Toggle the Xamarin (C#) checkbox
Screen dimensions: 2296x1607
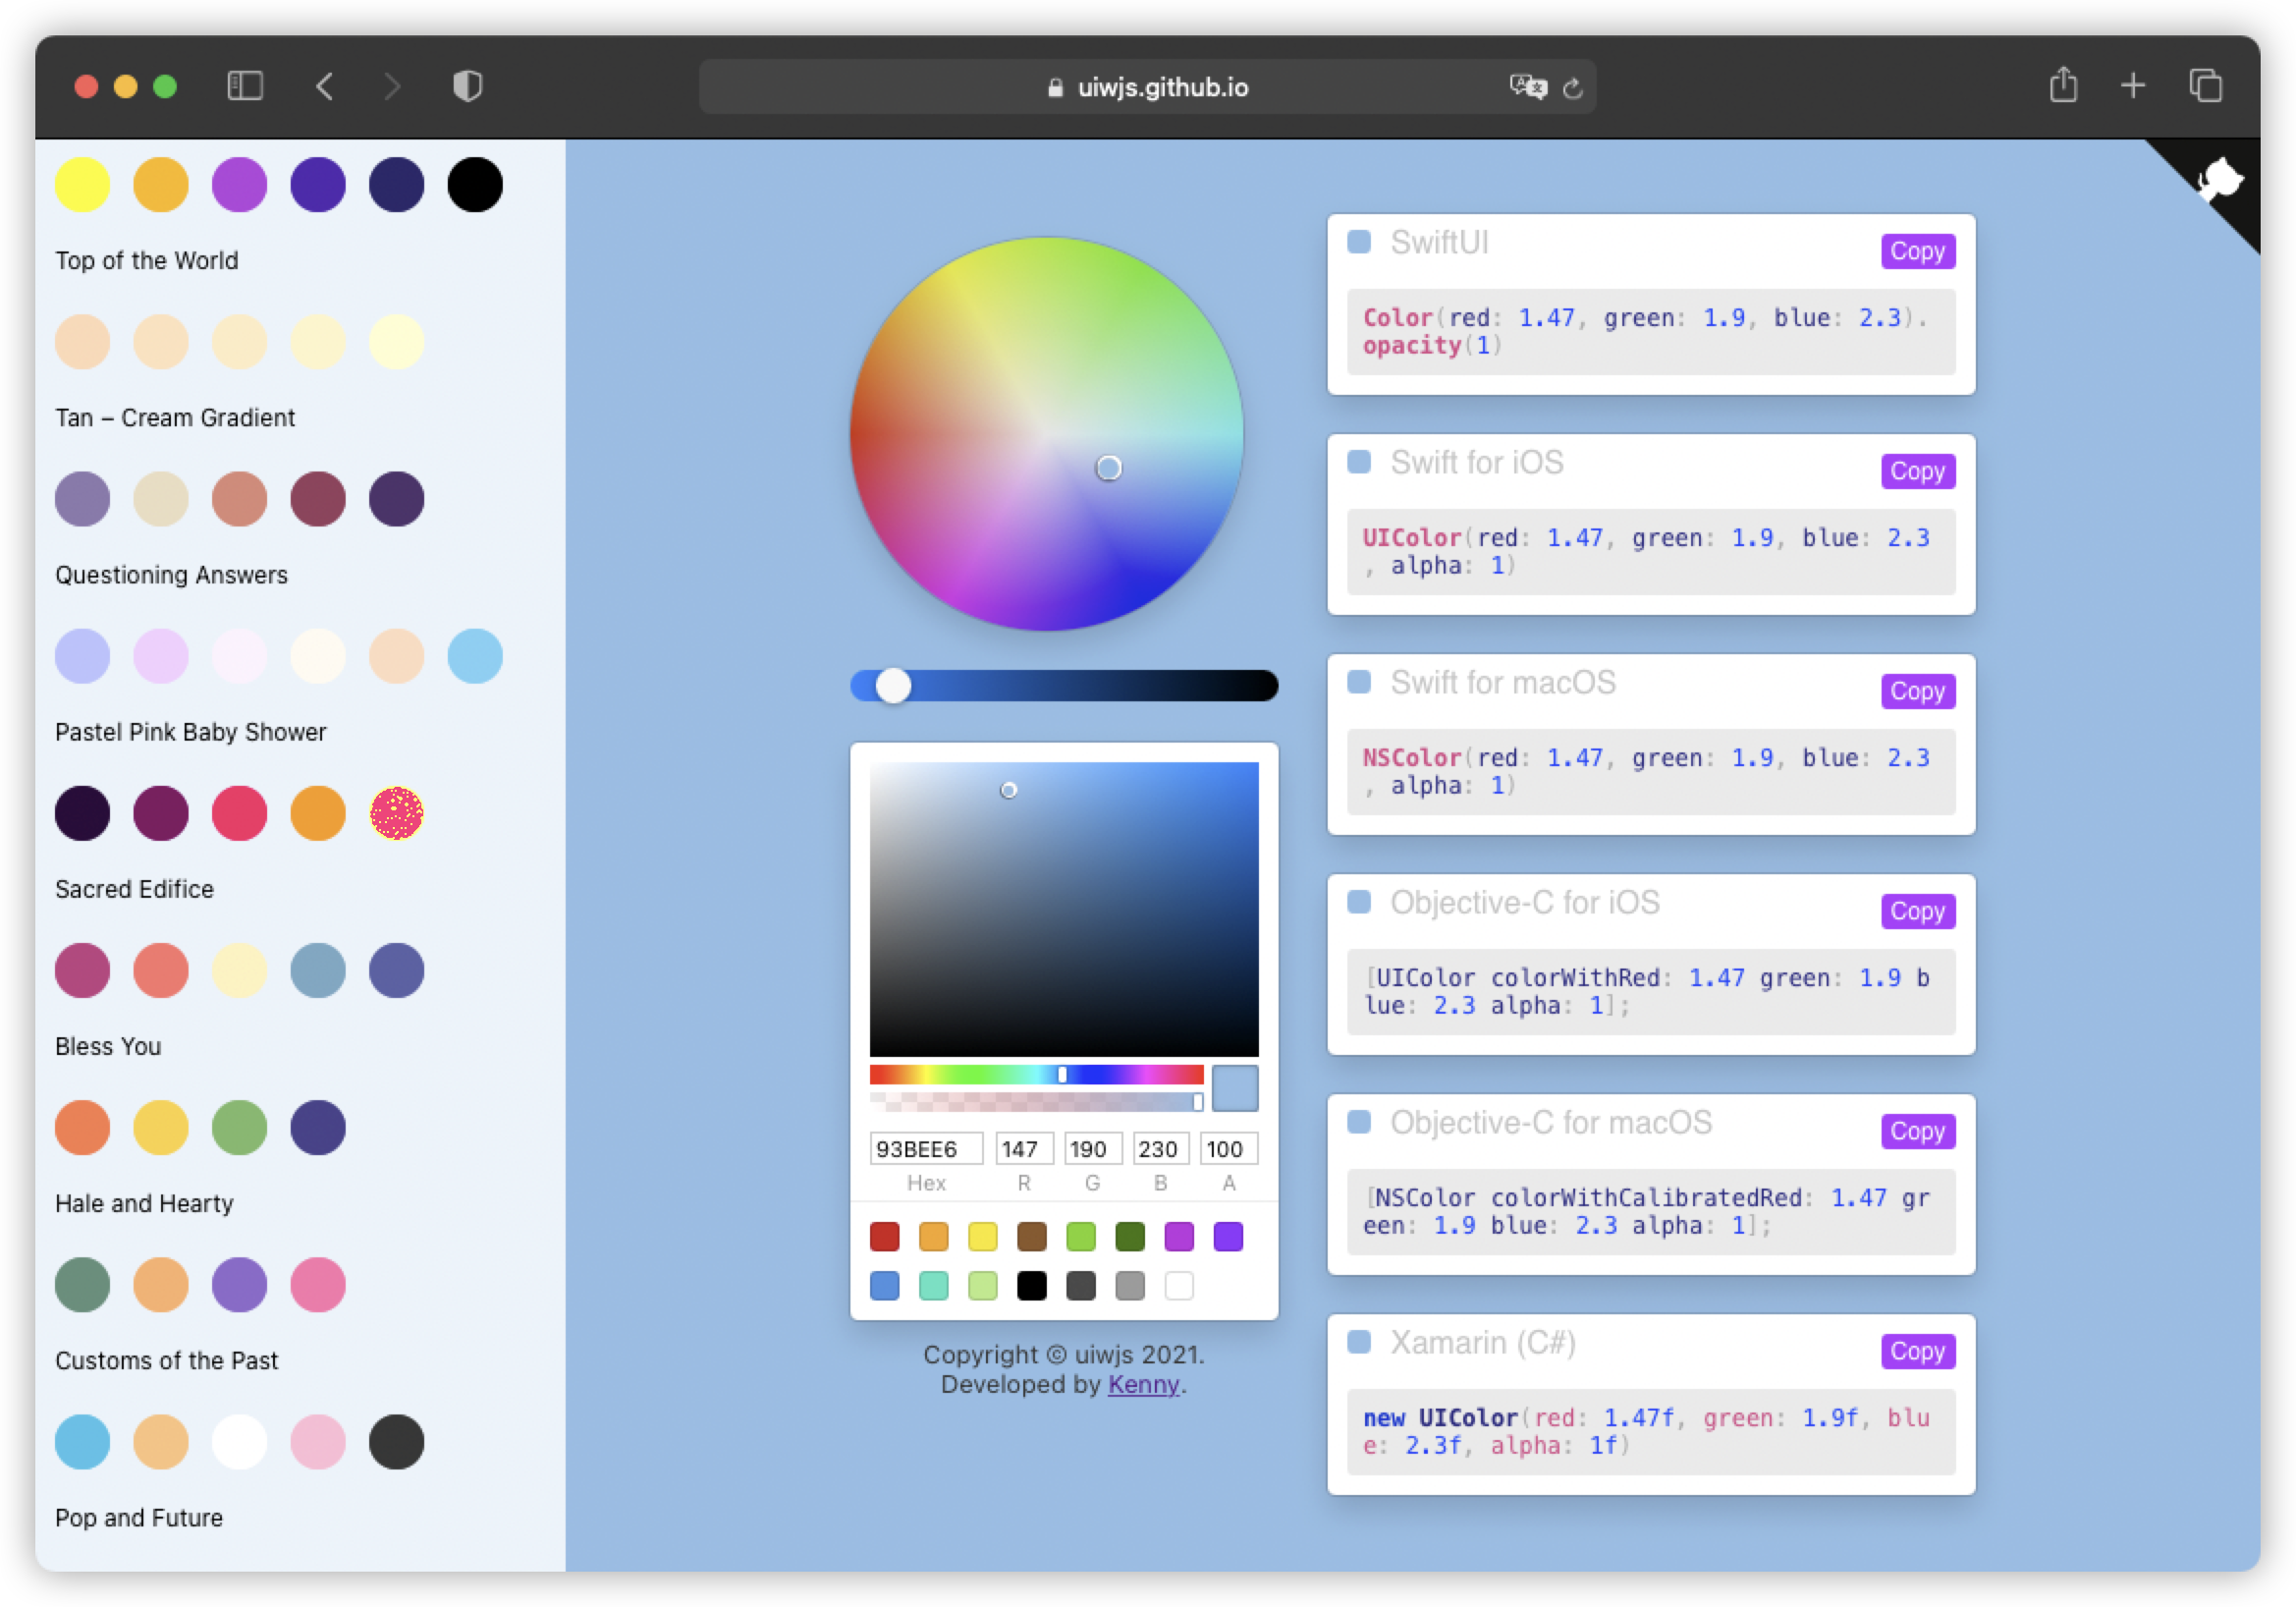point(1360,1343)
